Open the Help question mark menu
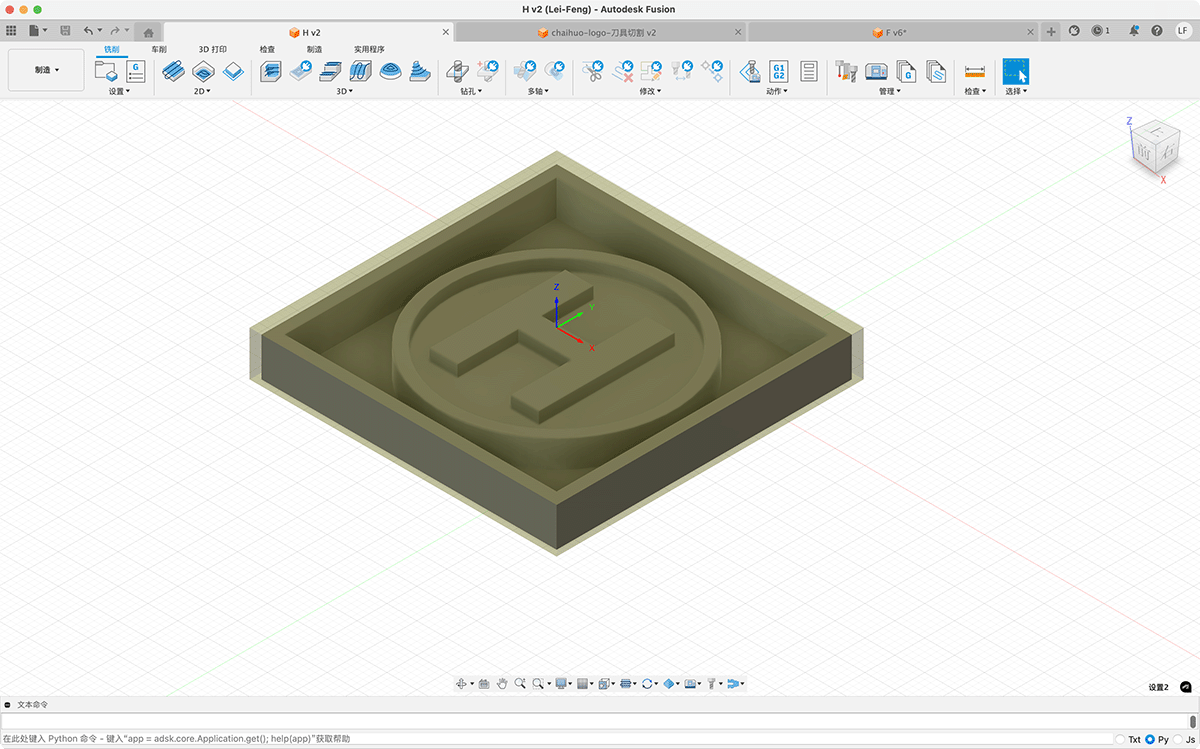This screenshot has width=1200, height=749. (1157, 31)
